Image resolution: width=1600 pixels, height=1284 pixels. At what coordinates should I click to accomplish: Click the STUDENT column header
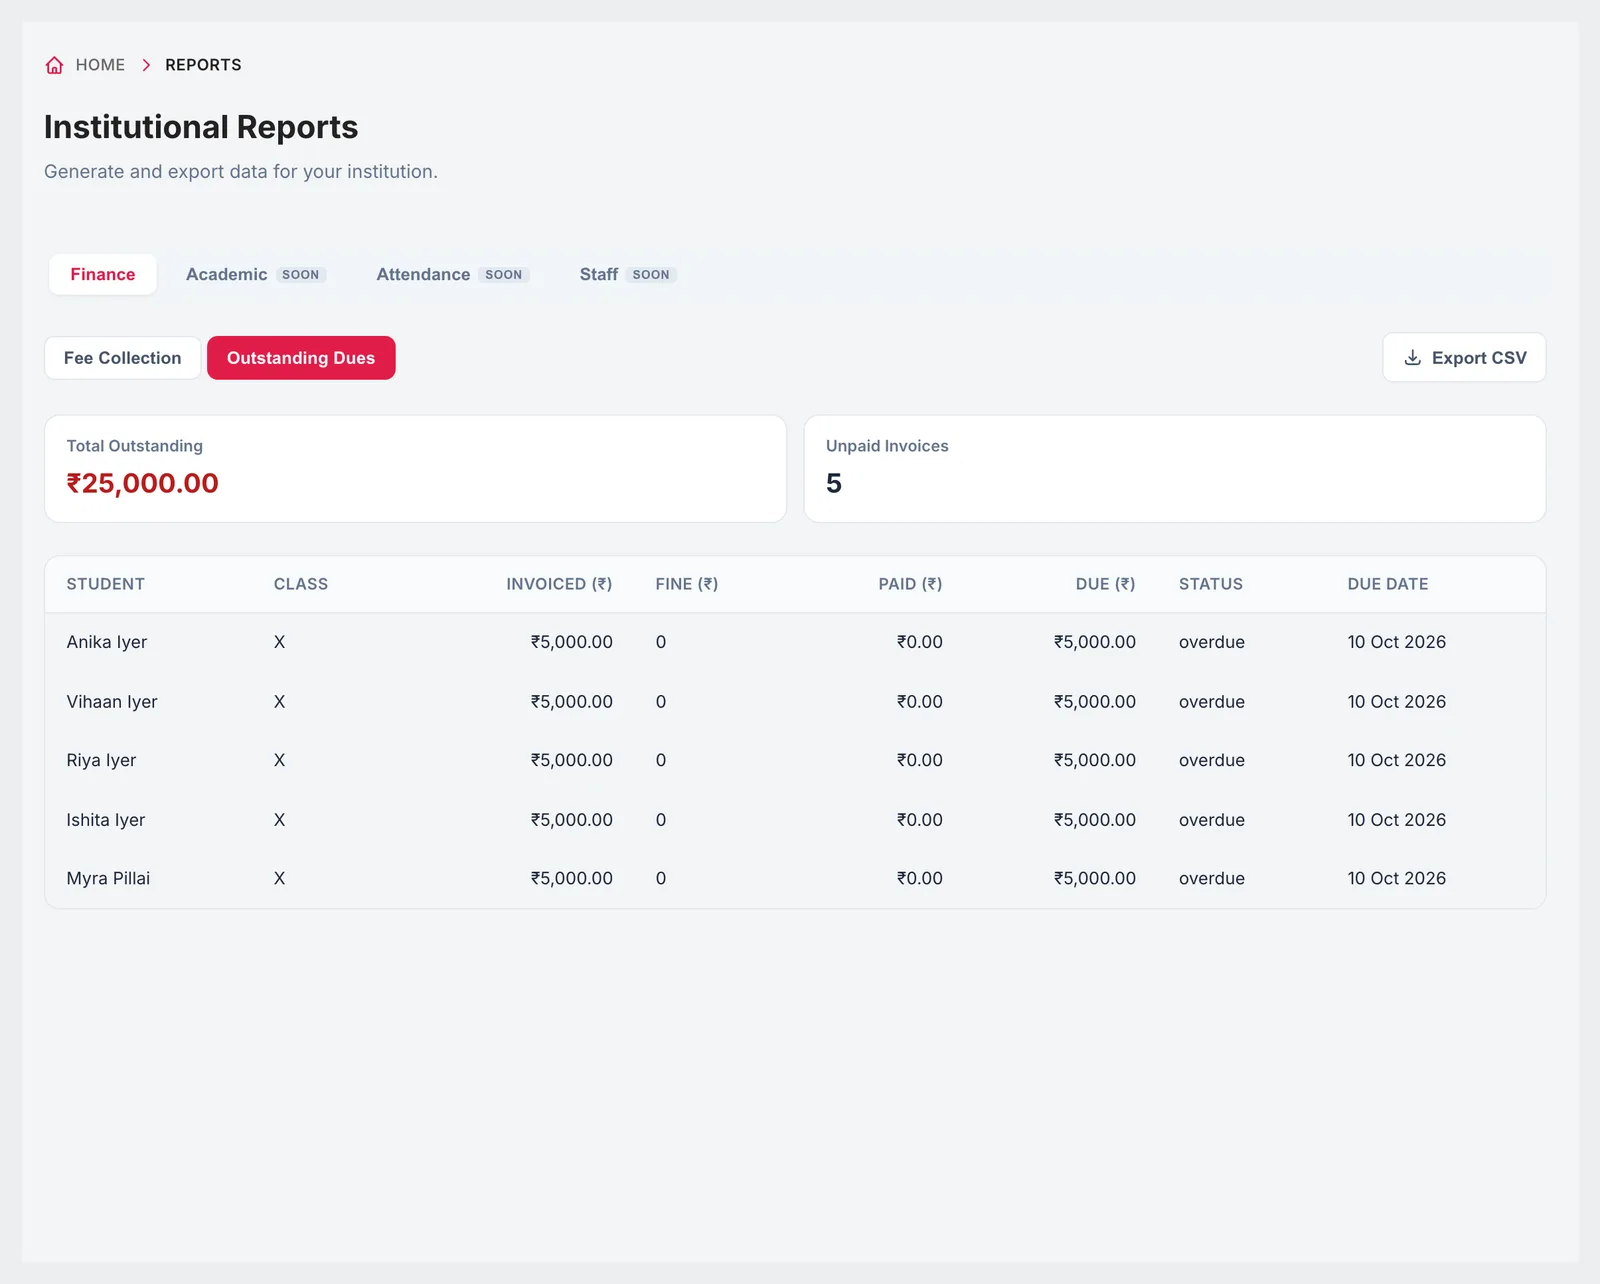pos(106,584)
